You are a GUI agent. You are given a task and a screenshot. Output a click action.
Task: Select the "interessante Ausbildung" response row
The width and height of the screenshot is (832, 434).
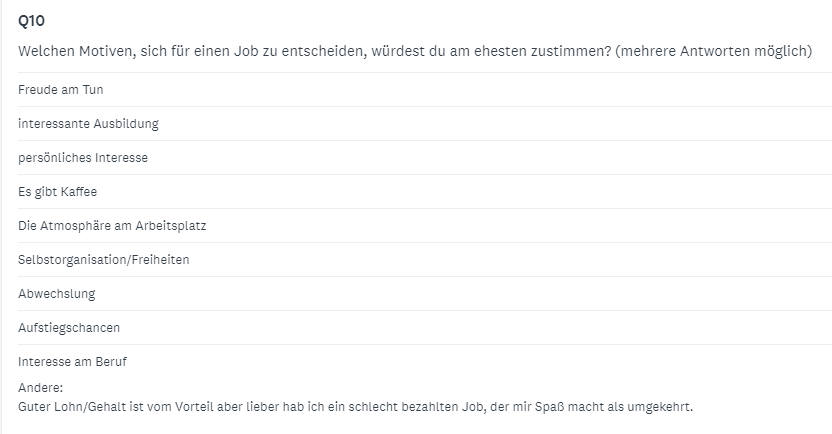click(88, 124)
